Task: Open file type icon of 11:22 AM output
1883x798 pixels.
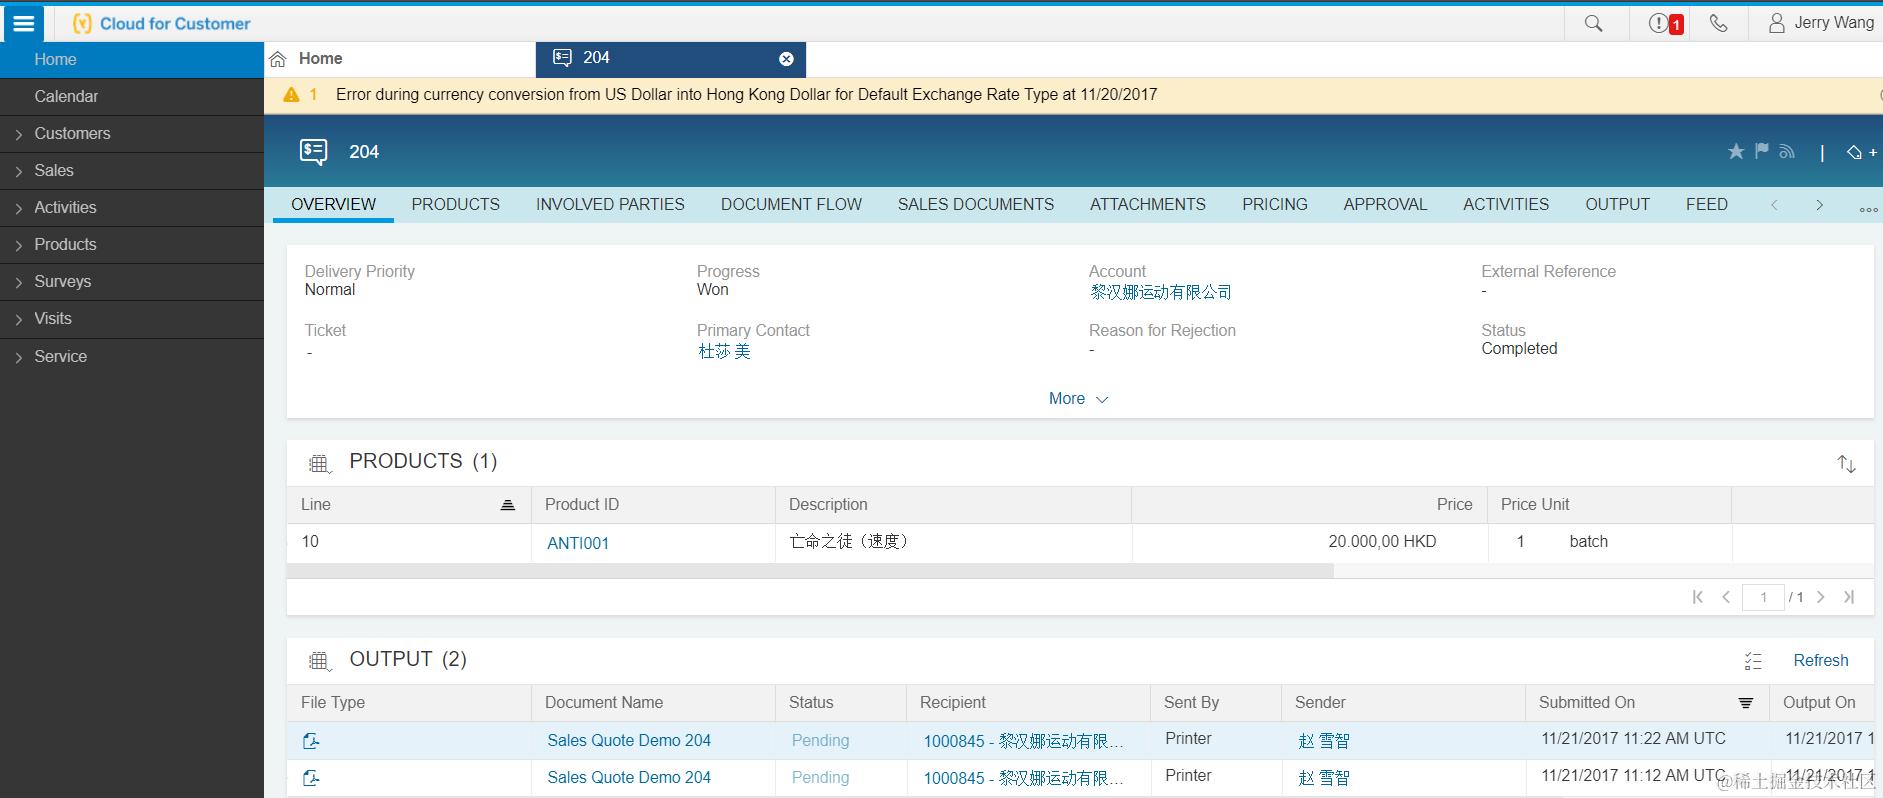Action: click(x=311, y=741)
